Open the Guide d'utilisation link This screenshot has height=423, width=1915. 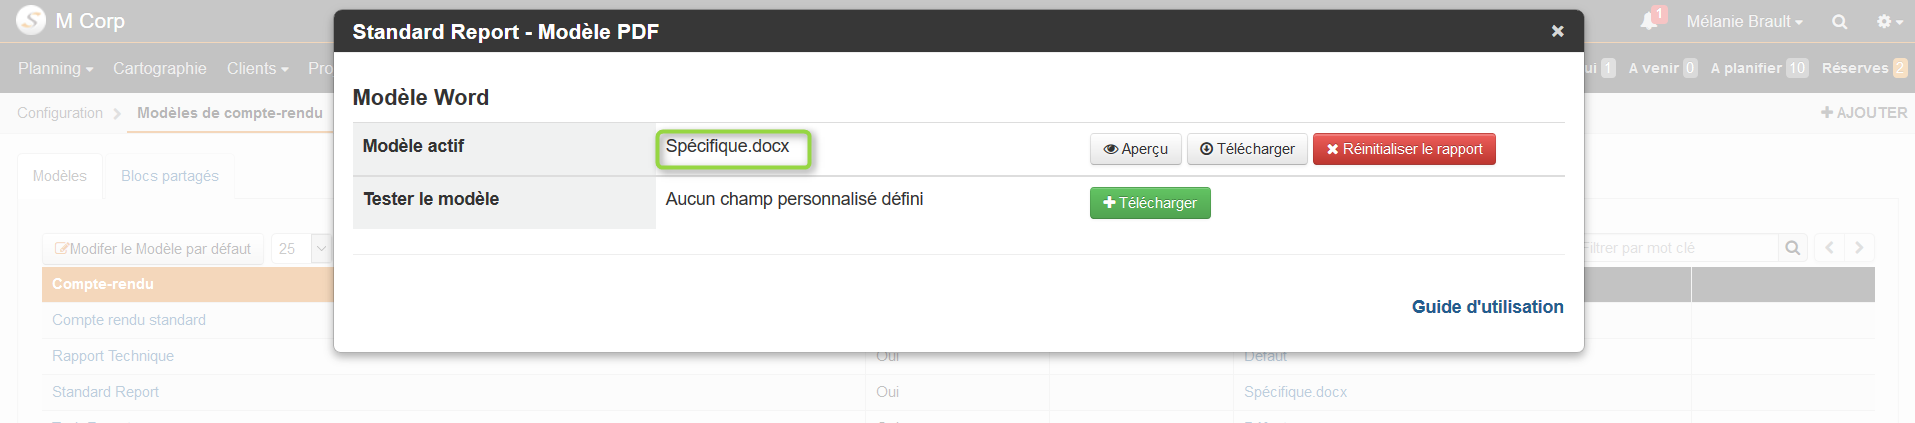[1487, 307]
